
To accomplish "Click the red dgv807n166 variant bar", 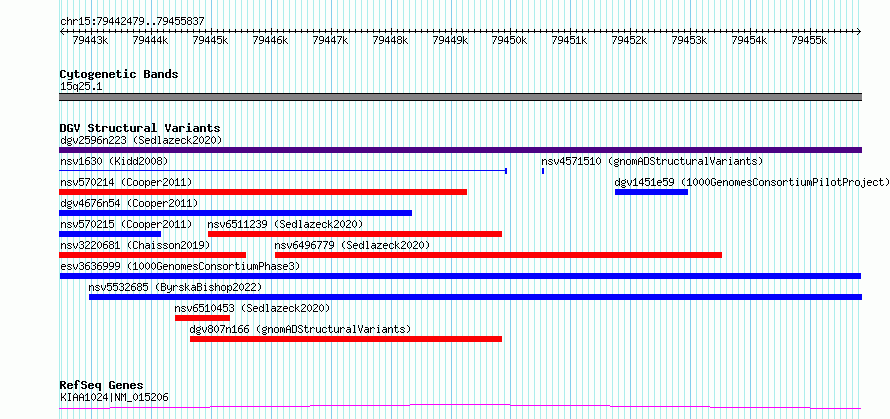I will pyautogui.click(x=346, y=339).
